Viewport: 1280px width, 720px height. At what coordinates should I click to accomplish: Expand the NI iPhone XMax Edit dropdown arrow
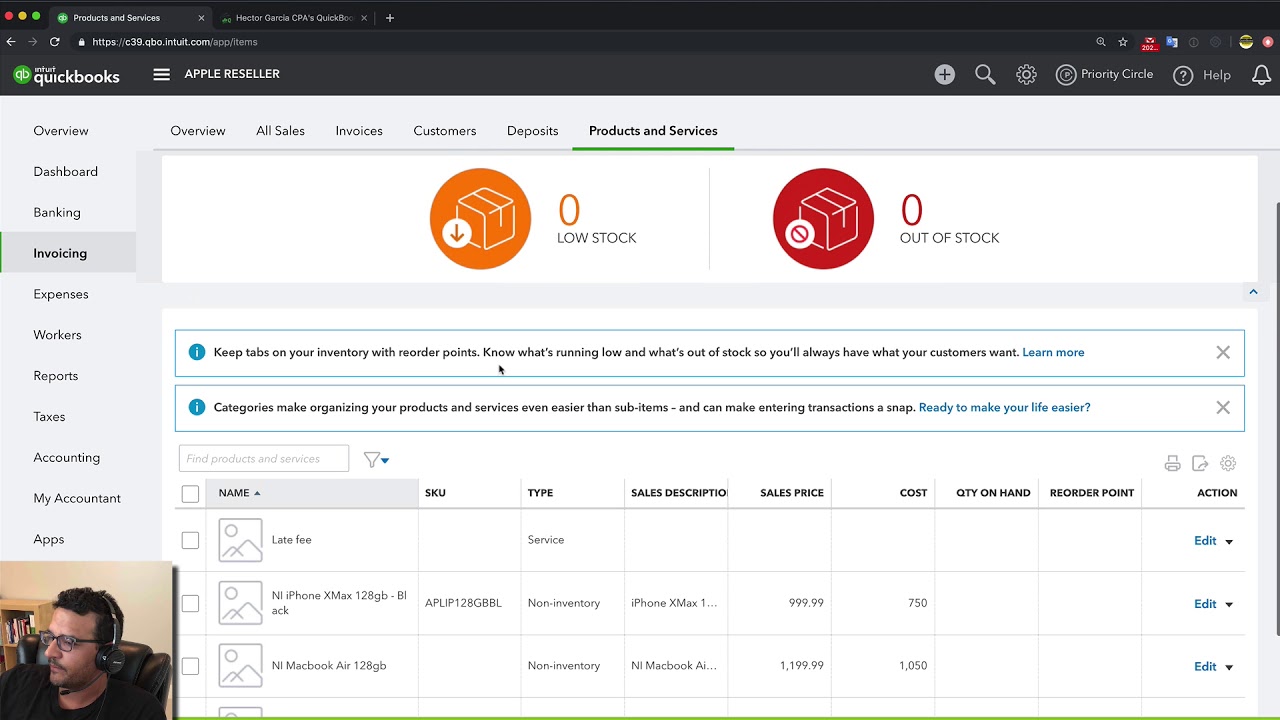1229,605
